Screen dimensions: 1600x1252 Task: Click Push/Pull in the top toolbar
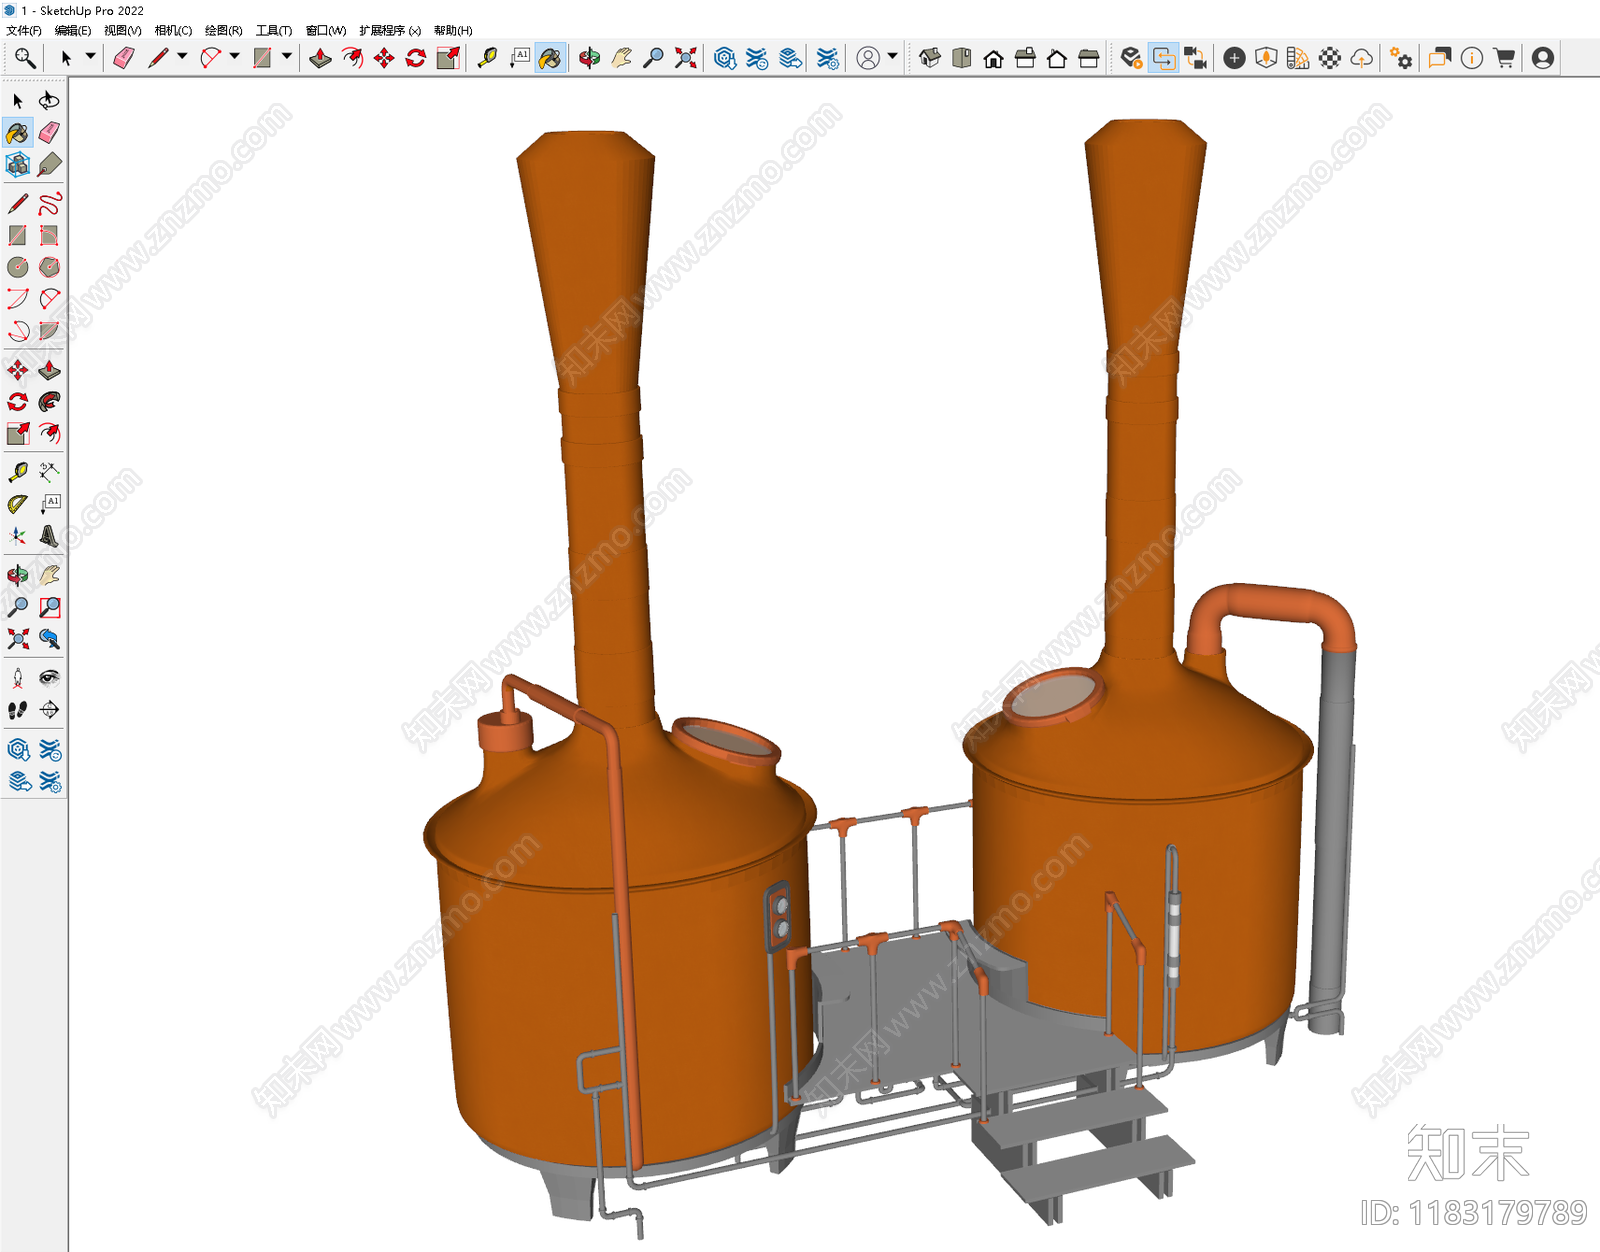(320, 58)
